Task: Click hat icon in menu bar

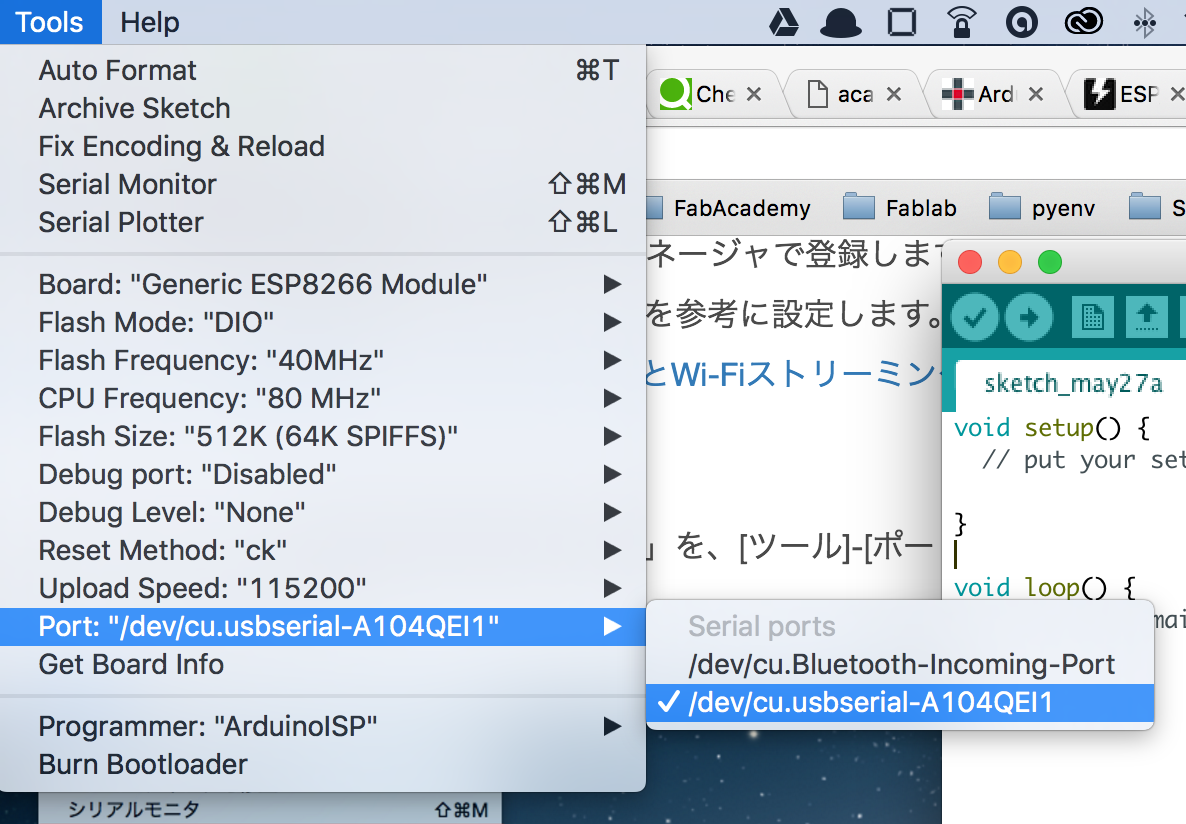Action: click(x=841, y=22)
